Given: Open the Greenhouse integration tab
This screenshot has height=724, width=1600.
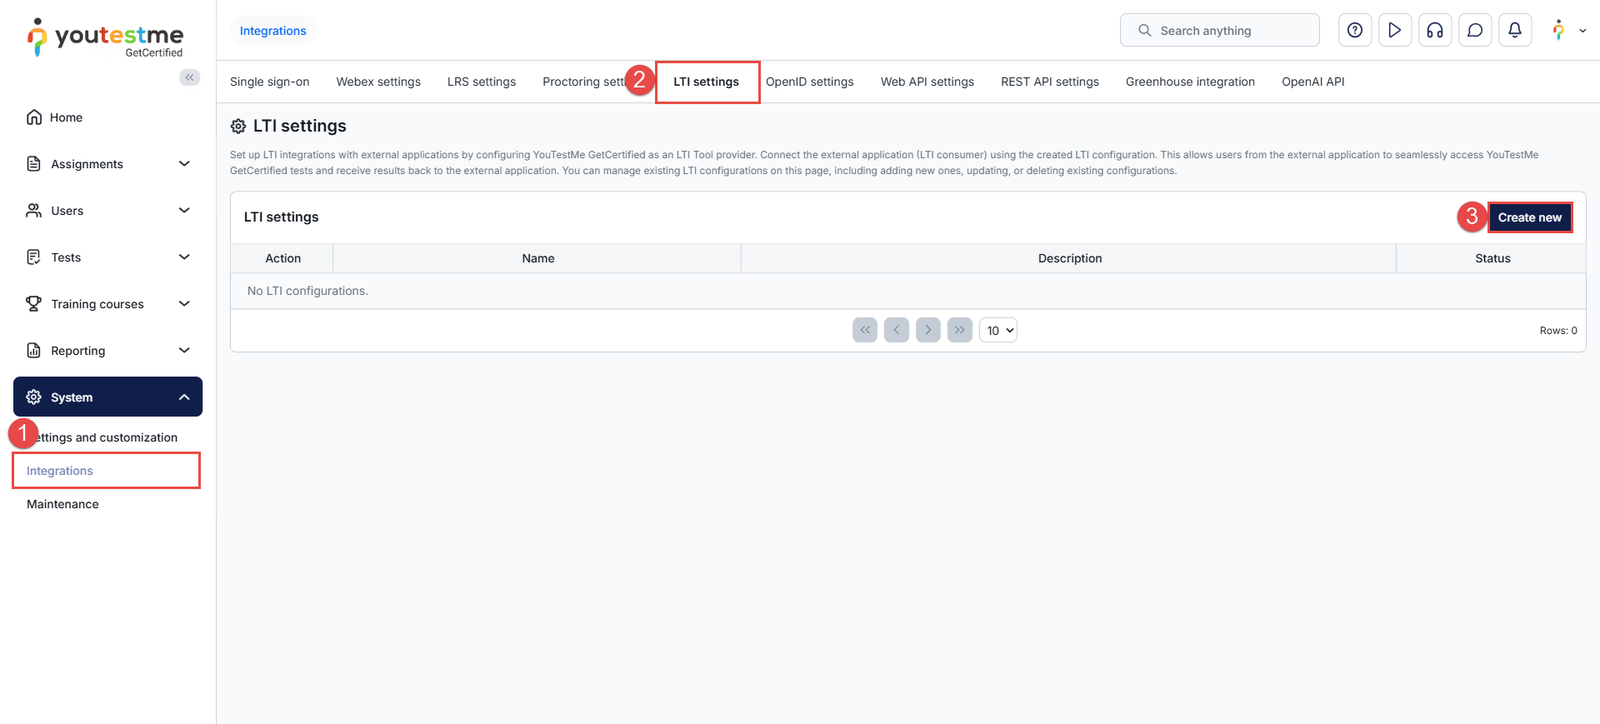Looking at the screenshot, I should (x=1189, y=82).
